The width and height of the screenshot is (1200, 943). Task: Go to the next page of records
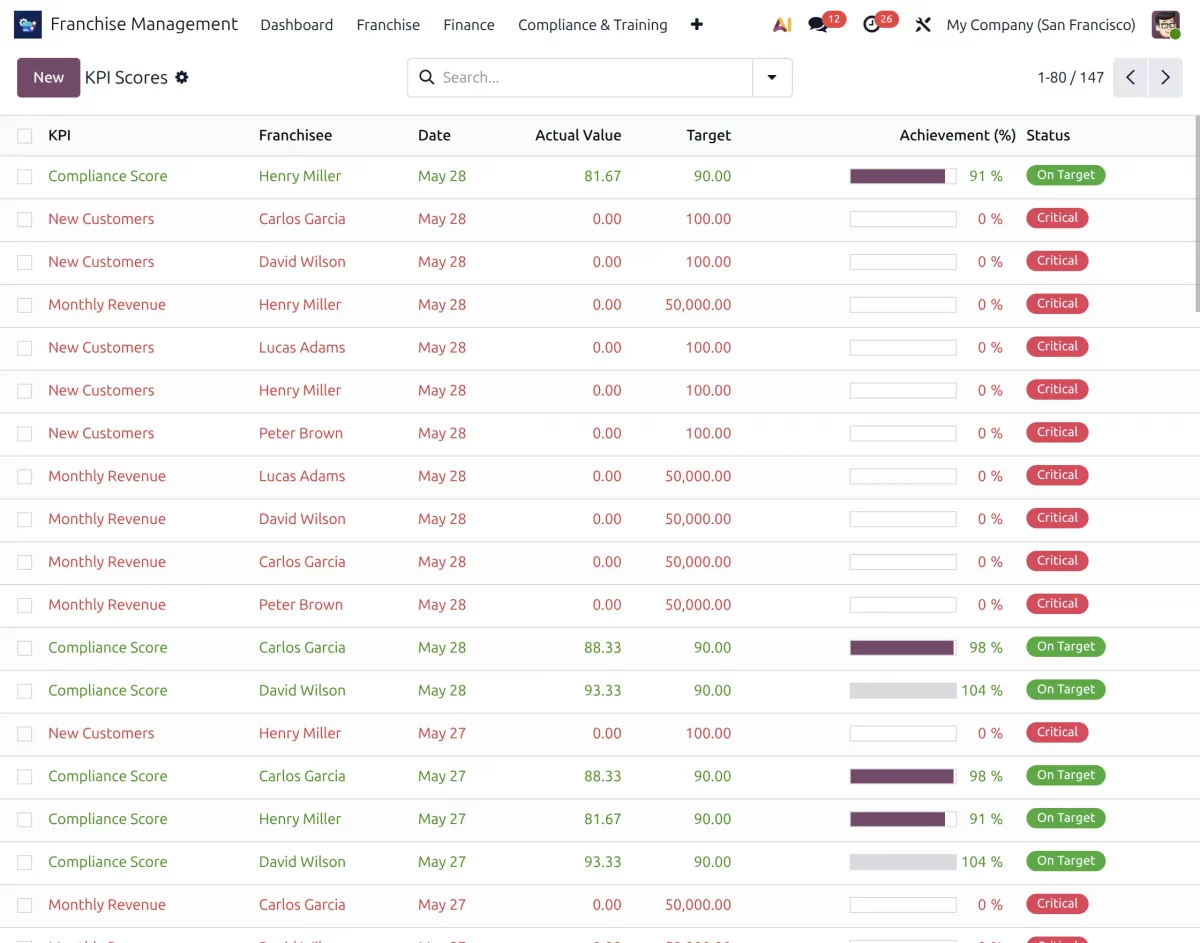coord(1165,77)
